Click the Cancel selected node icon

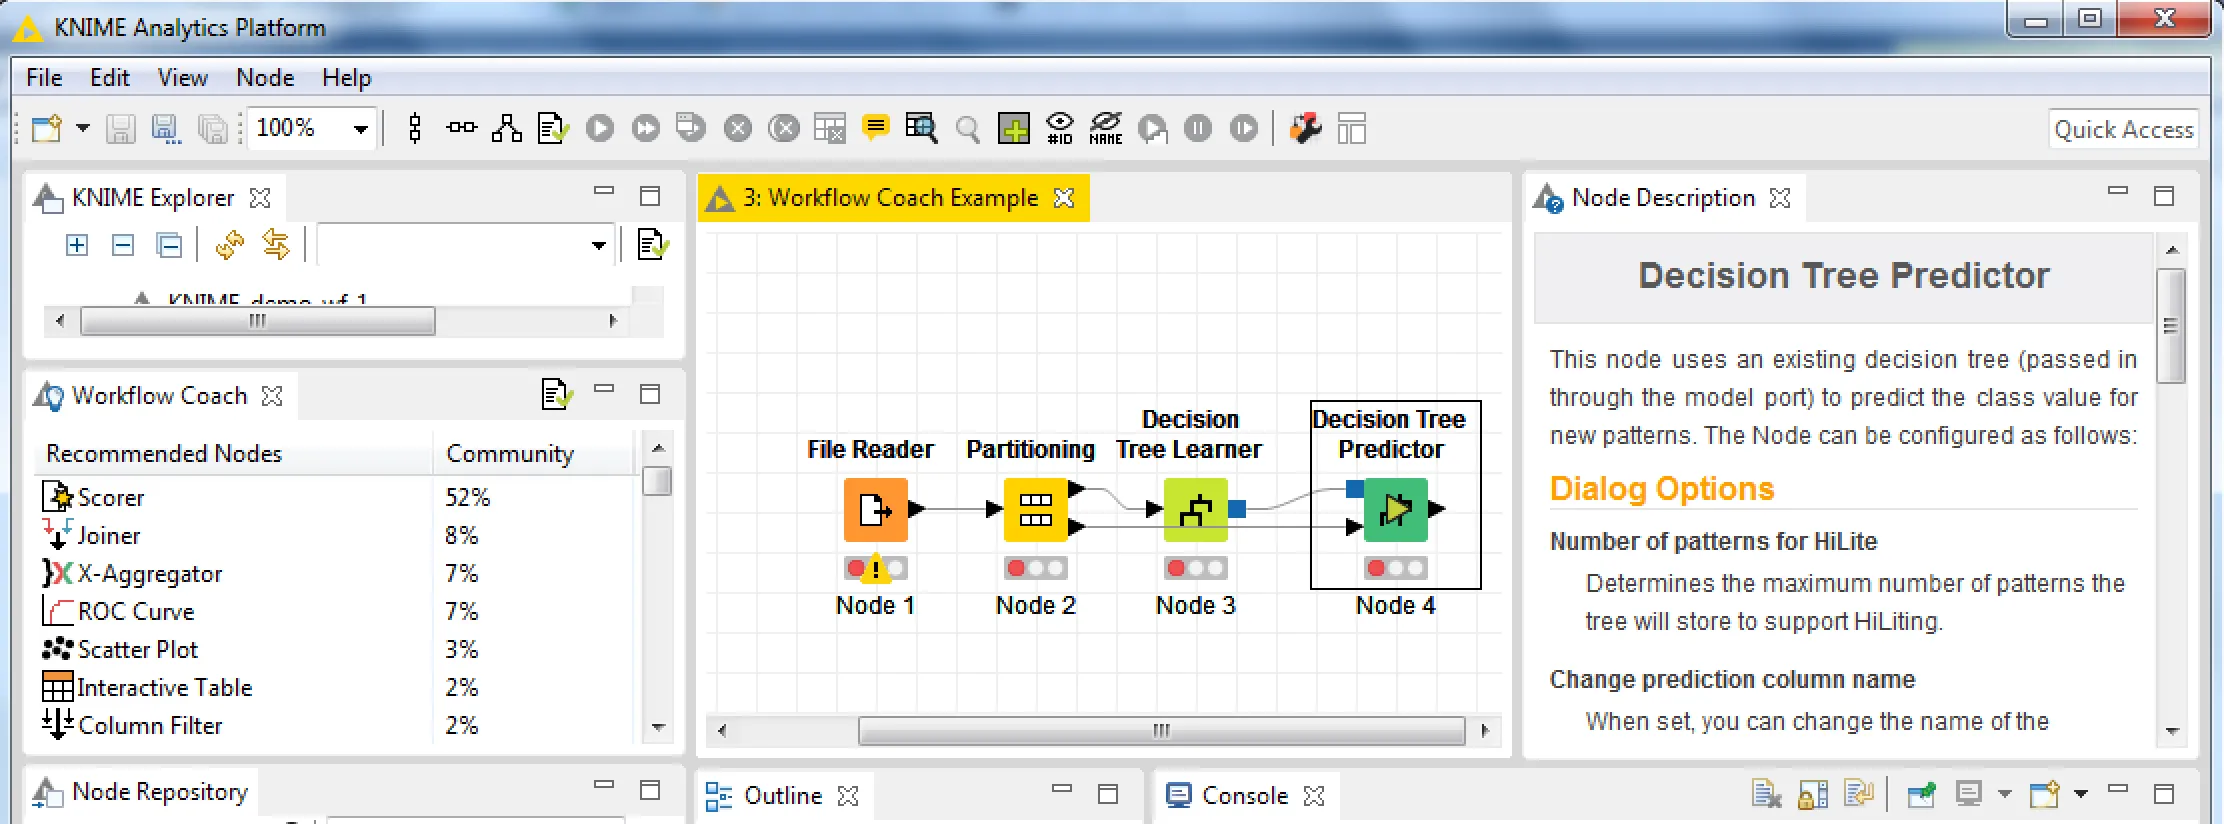click(x=738, y=128)
